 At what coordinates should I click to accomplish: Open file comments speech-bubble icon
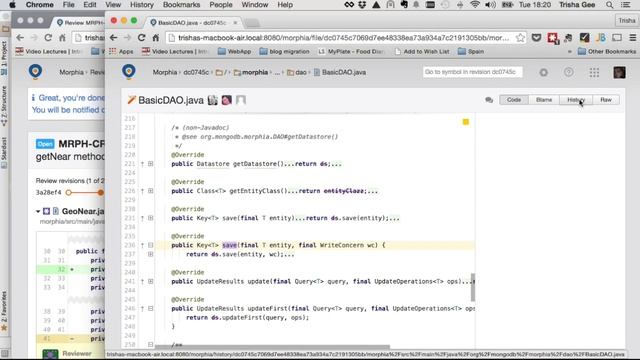point(489,100)
